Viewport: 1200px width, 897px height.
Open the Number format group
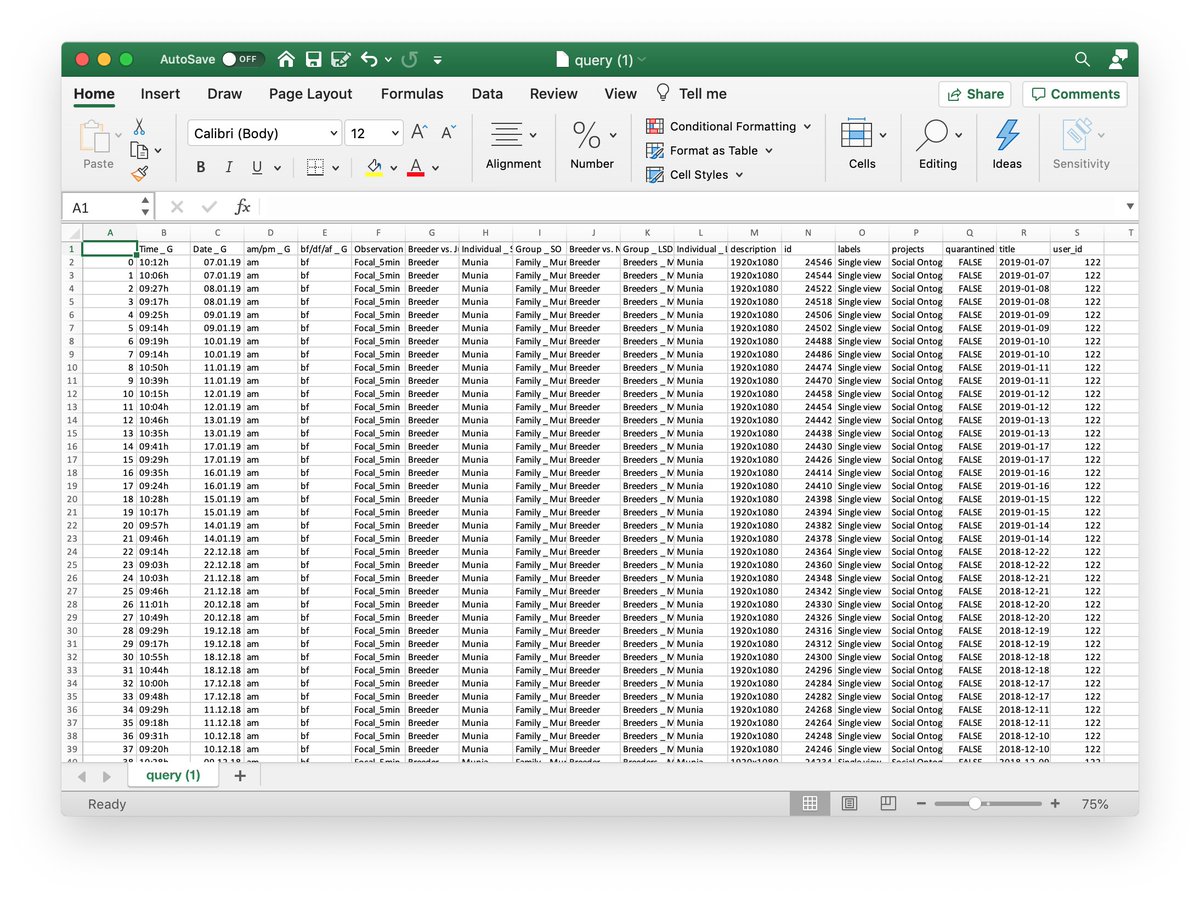point(592,146)
